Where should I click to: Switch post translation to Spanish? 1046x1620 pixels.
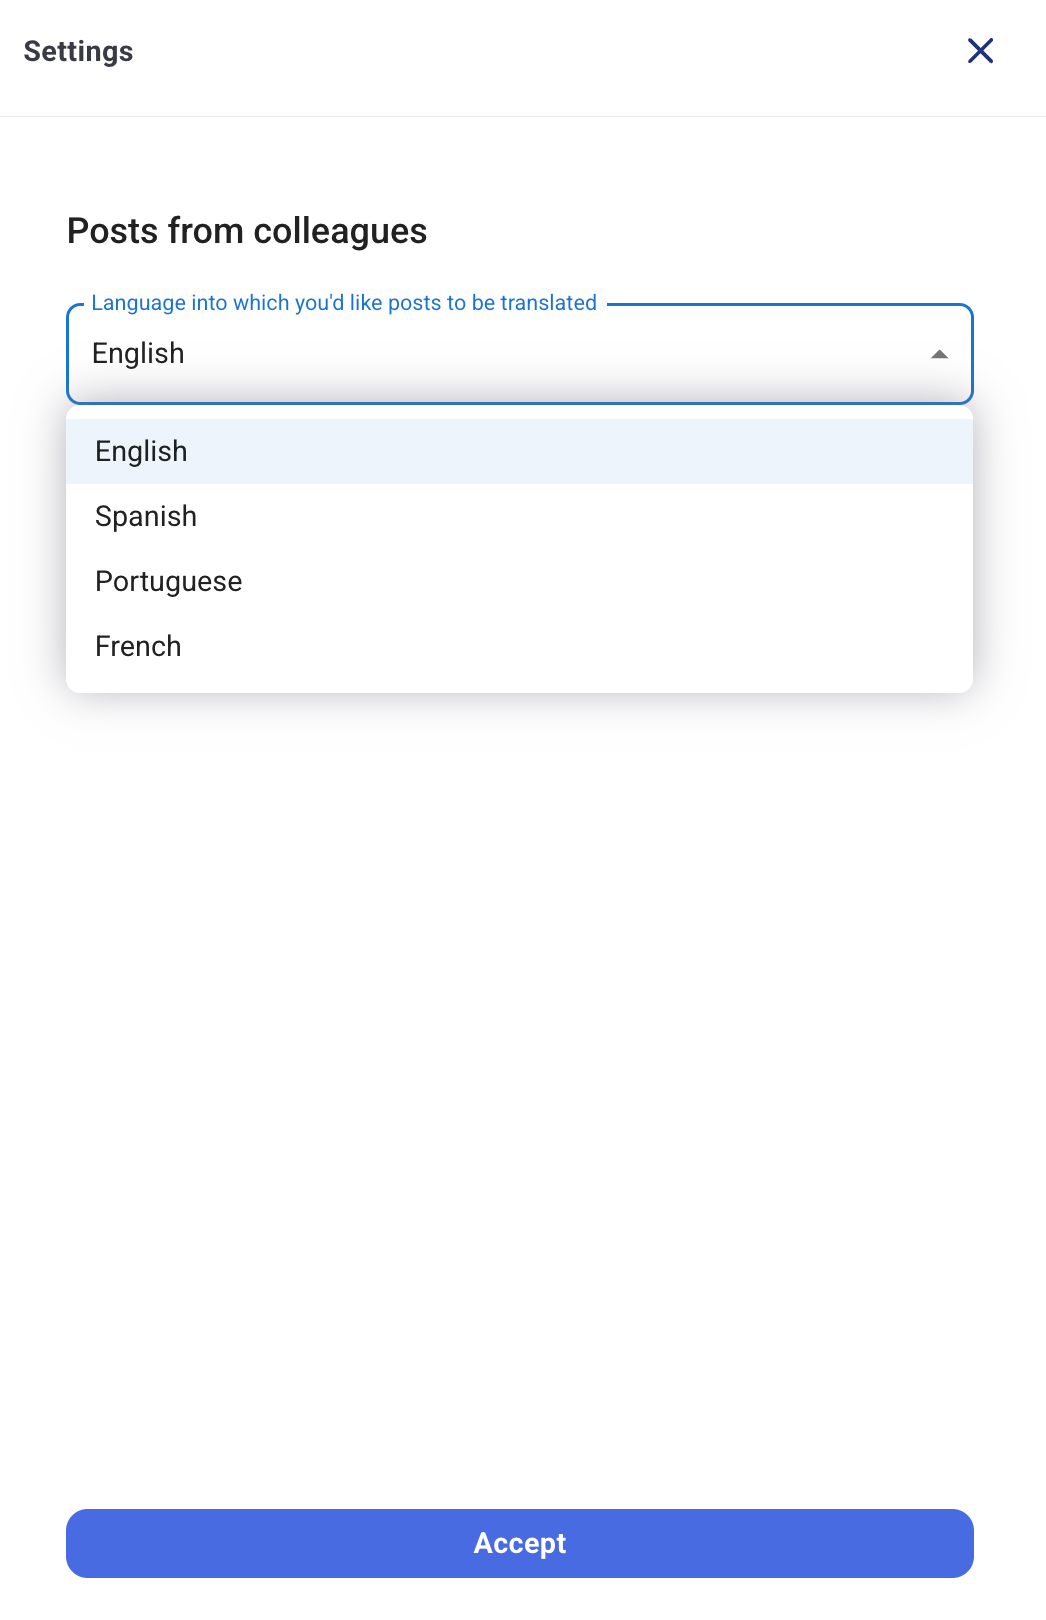tap(146, 517)
